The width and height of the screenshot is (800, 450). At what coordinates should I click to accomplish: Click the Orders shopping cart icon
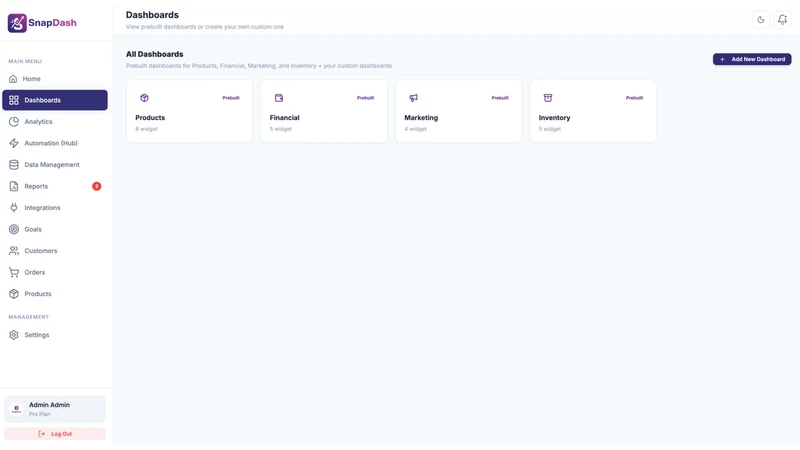(x=14, y=272)
